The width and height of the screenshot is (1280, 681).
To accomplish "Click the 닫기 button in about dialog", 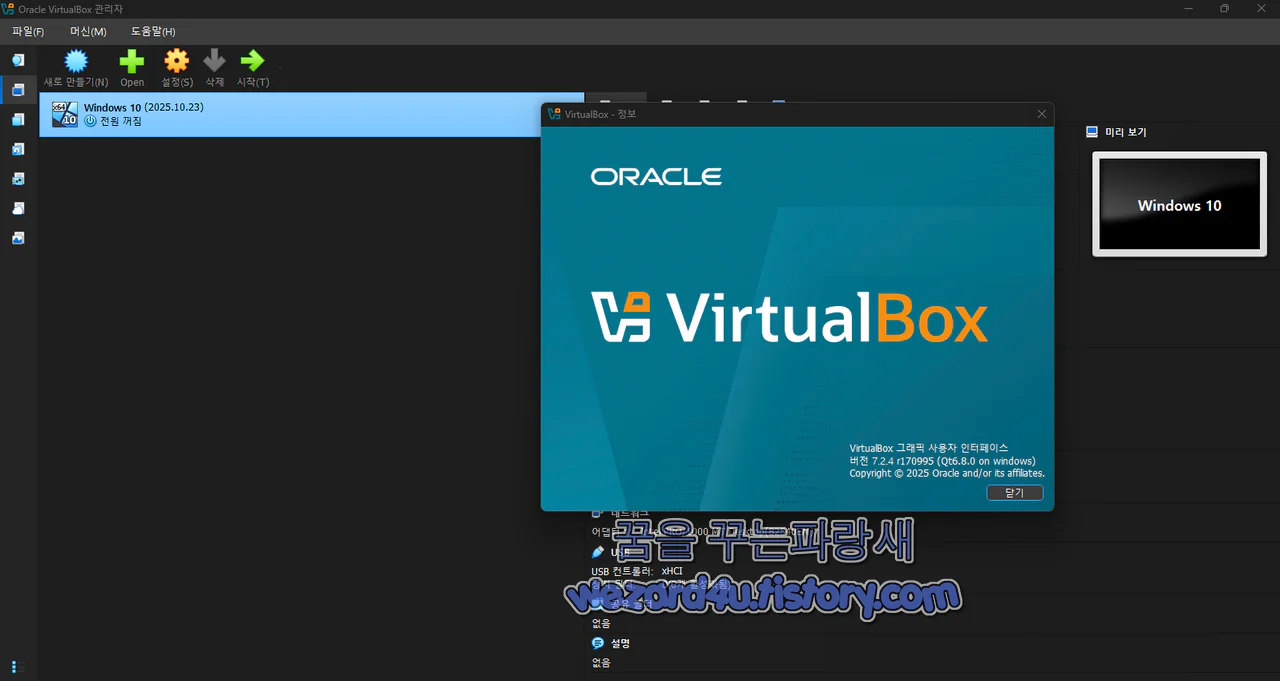I will click(x=1015, y=493).
